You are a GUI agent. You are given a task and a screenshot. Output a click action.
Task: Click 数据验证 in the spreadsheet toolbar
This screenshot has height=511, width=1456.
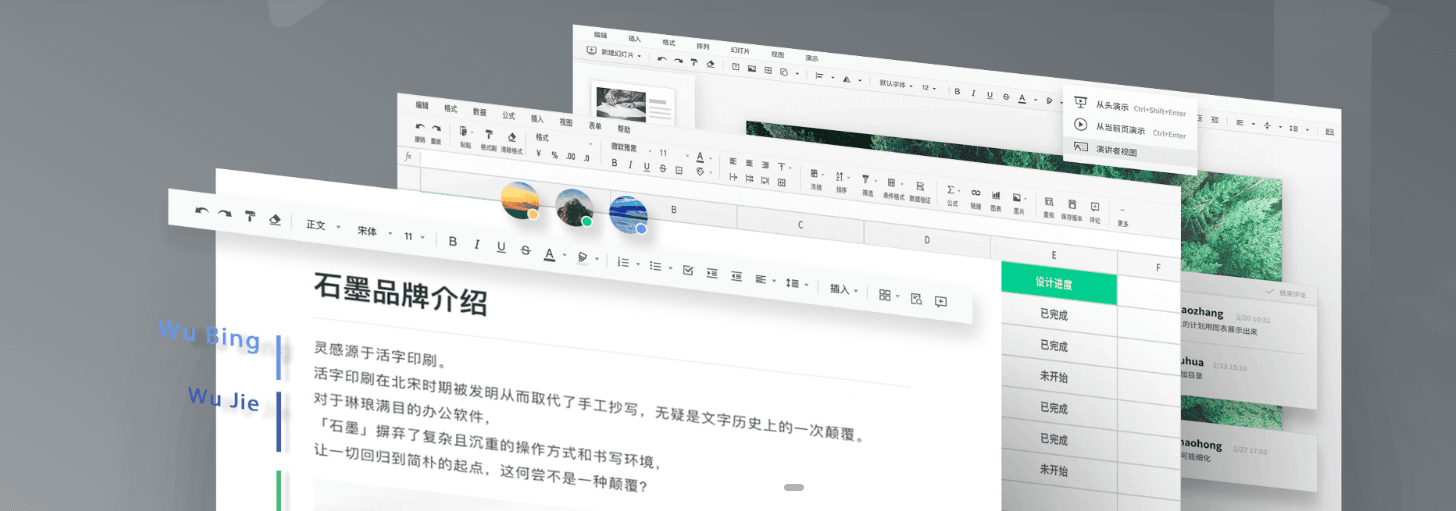920,193
